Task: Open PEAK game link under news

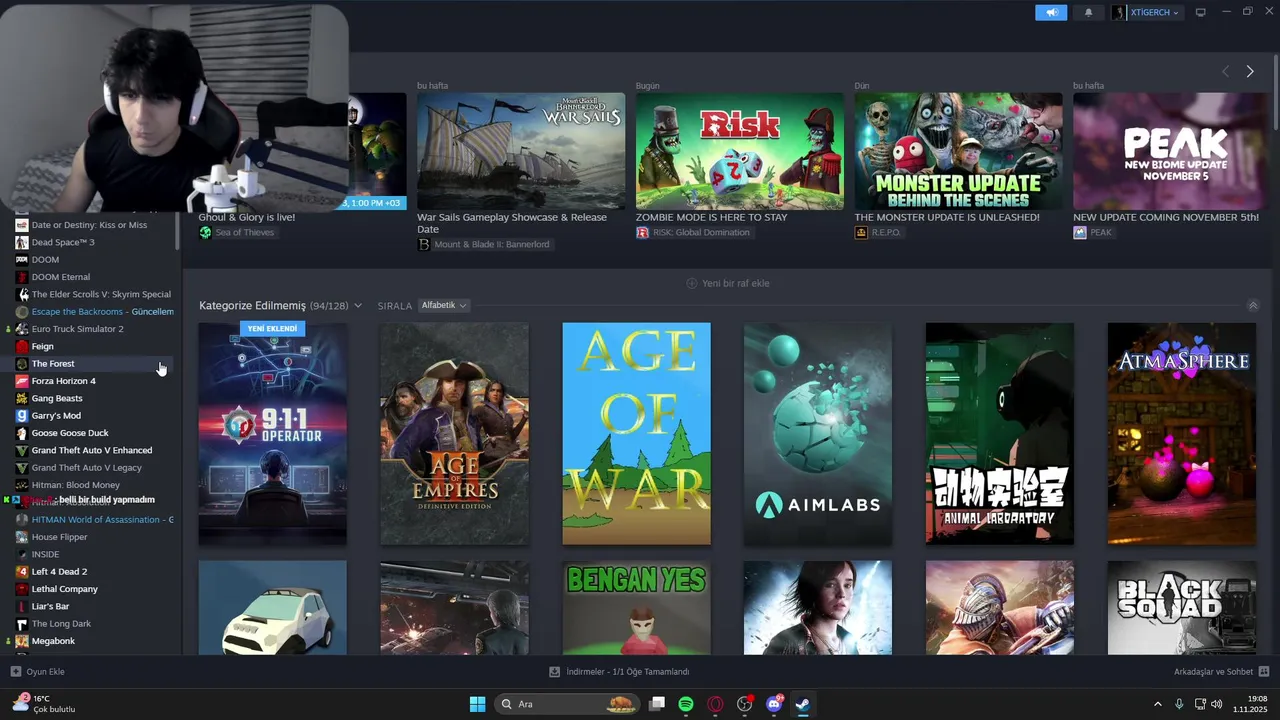Action: [1093, 232]
